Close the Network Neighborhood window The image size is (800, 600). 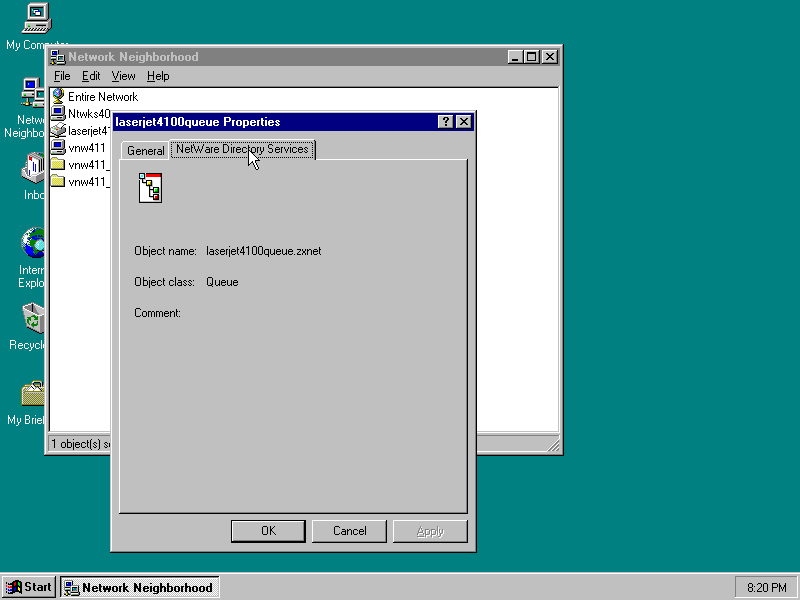pyautogui.click(x=549, y=57)
